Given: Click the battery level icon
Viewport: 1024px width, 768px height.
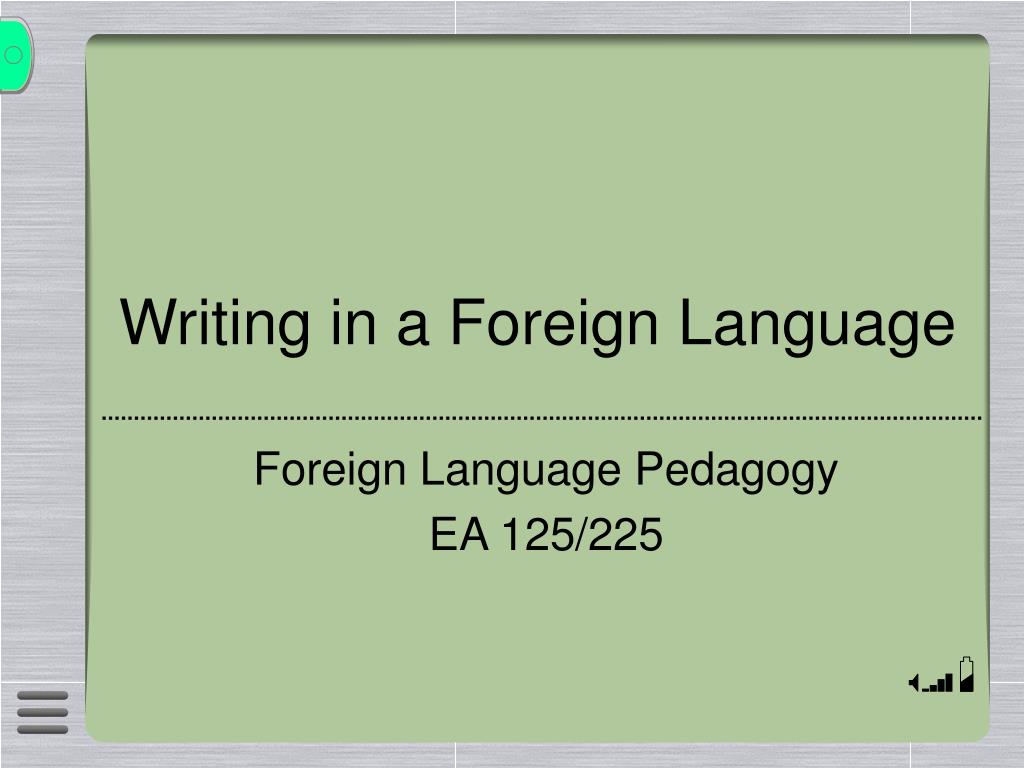Looking at the screenshot, I should (x=967, y=675).
